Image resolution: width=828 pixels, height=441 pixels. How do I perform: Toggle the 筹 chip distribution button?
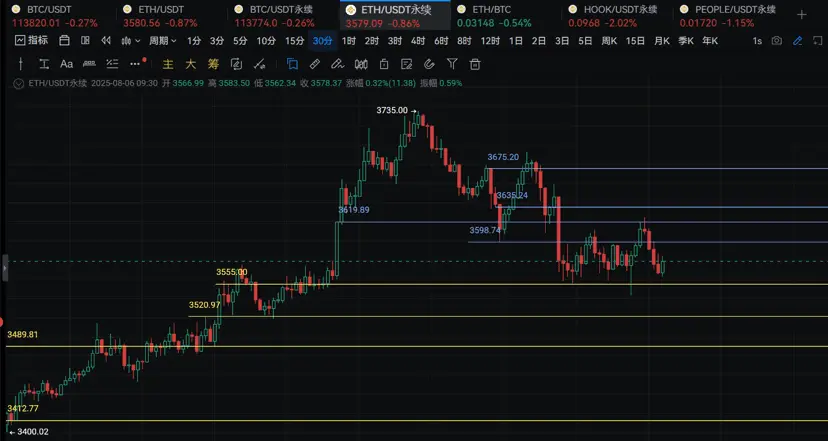[x=213, y=64]
